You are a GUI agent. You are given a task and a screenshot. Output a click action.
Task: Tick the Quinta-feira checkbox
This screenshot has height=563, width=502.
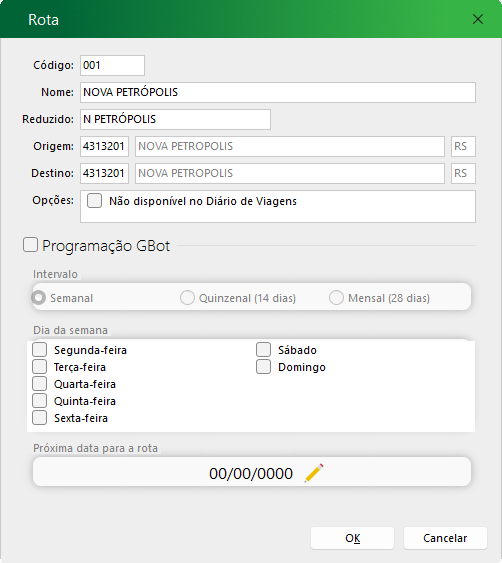pyautogui.click(x=39, y=400)
